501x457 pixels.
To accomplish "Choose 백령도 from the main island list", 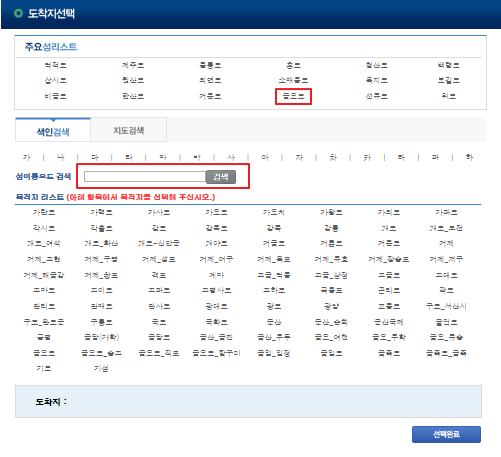I will coord(448,65).
